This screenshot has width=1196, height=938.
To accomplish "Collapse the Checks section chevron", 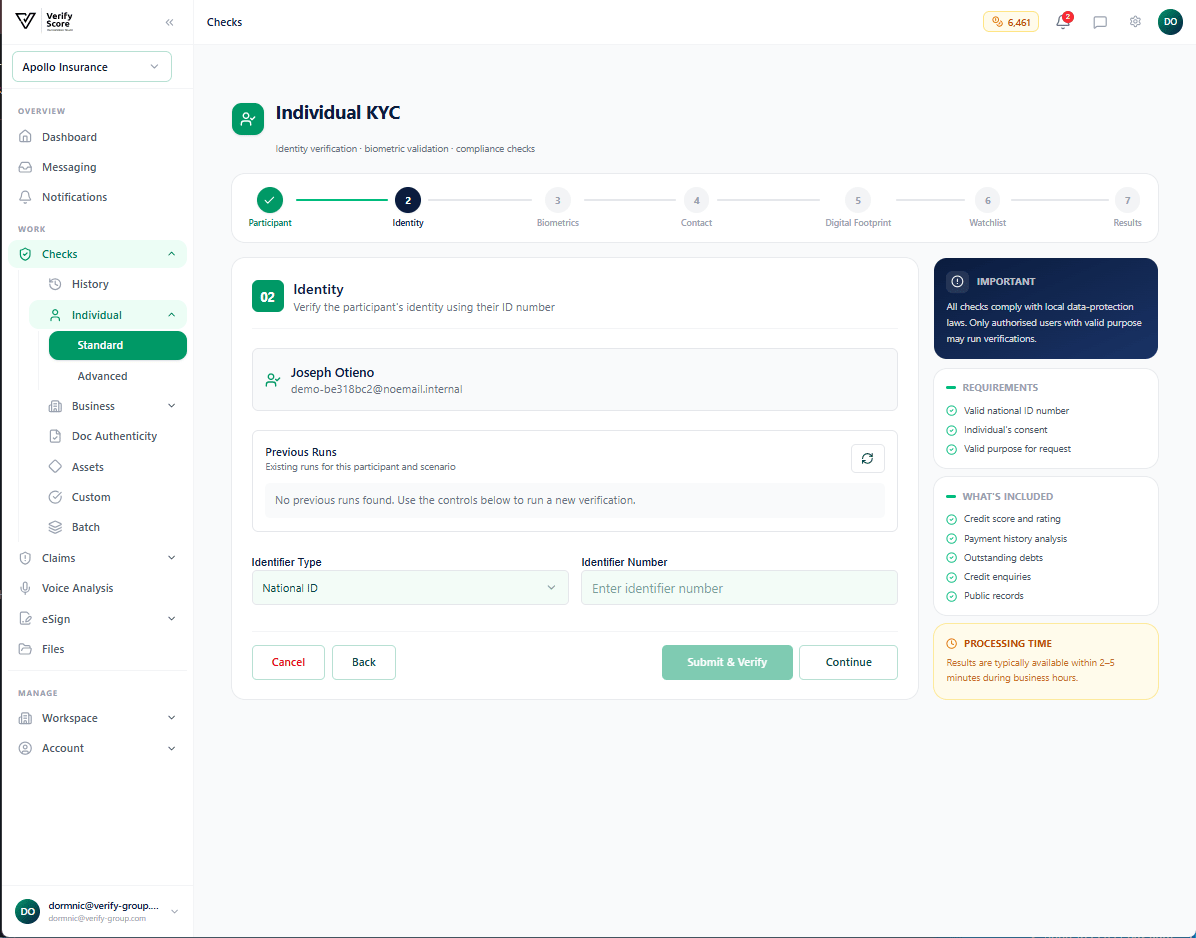I will (172, 254).
